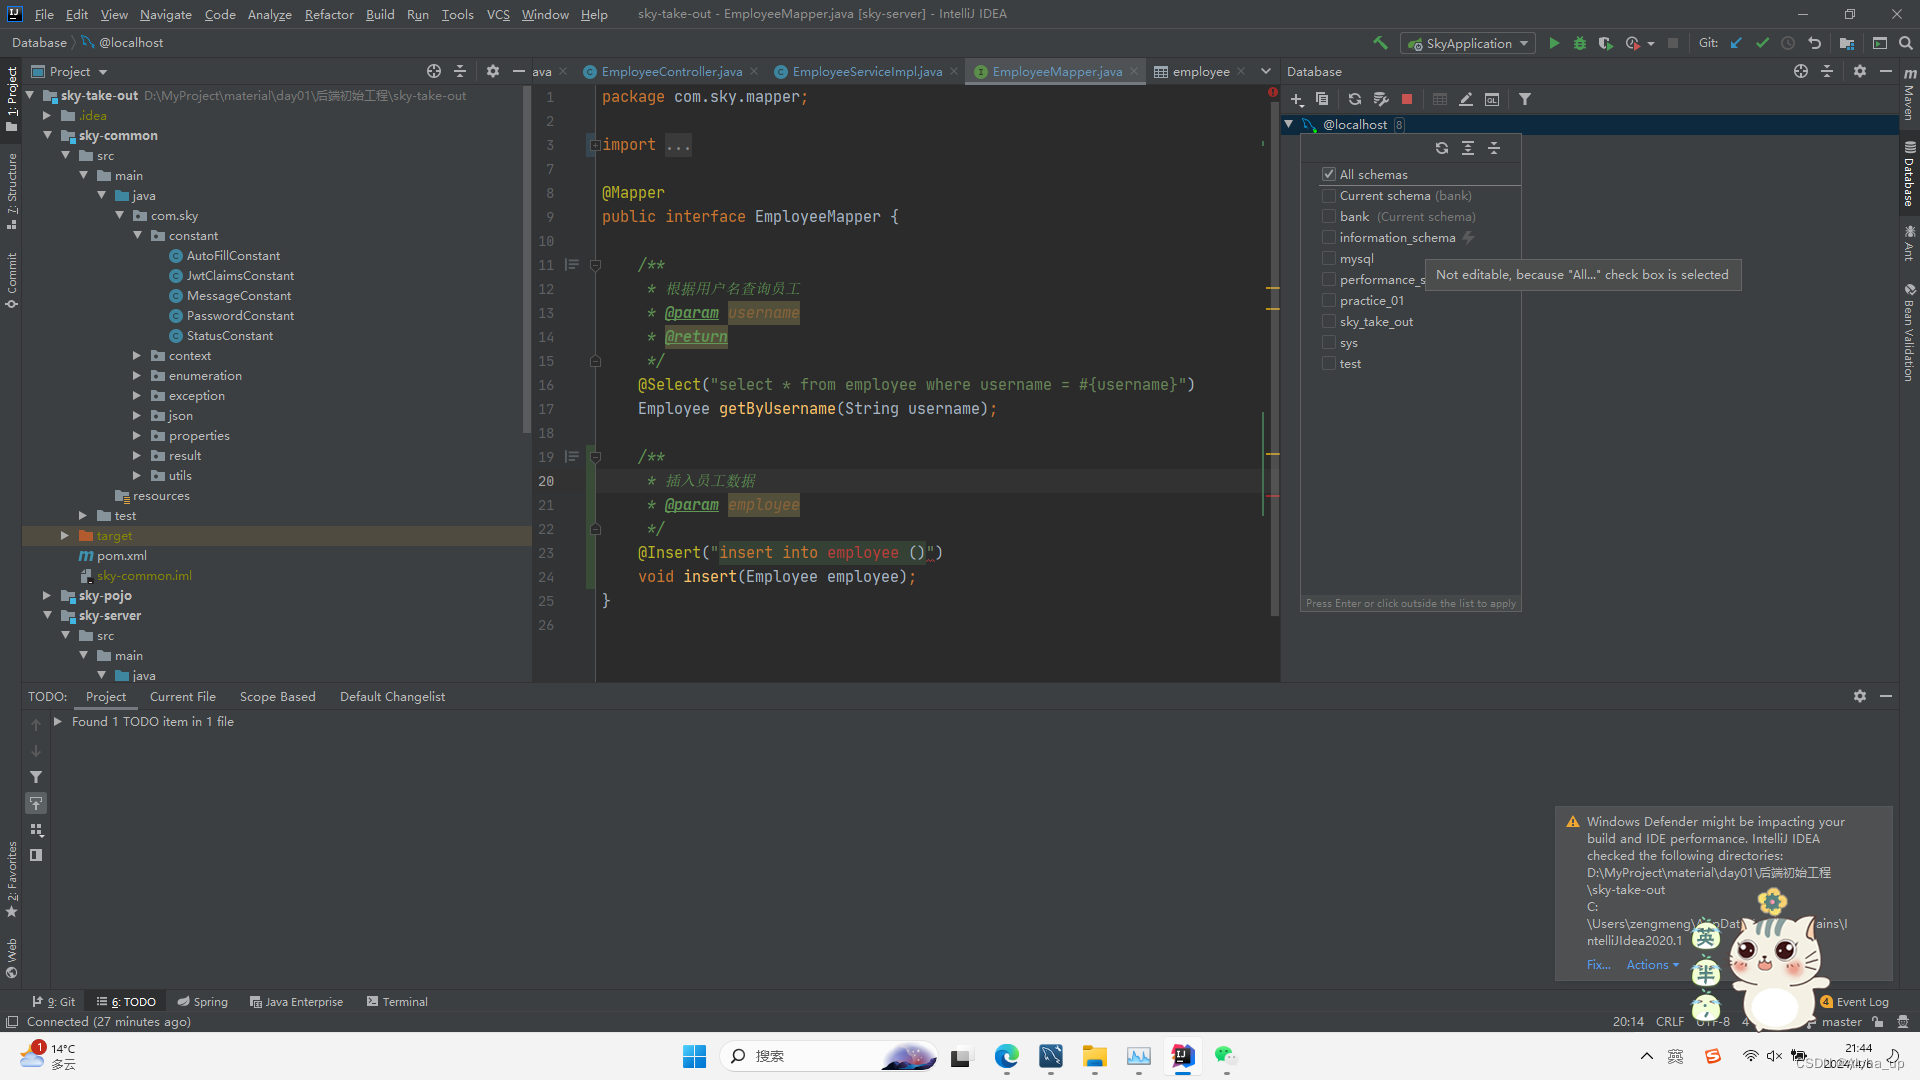1920x1080 pixels.
Task: Filter database objects funnel icon
Action: (x=1525, y=99)
